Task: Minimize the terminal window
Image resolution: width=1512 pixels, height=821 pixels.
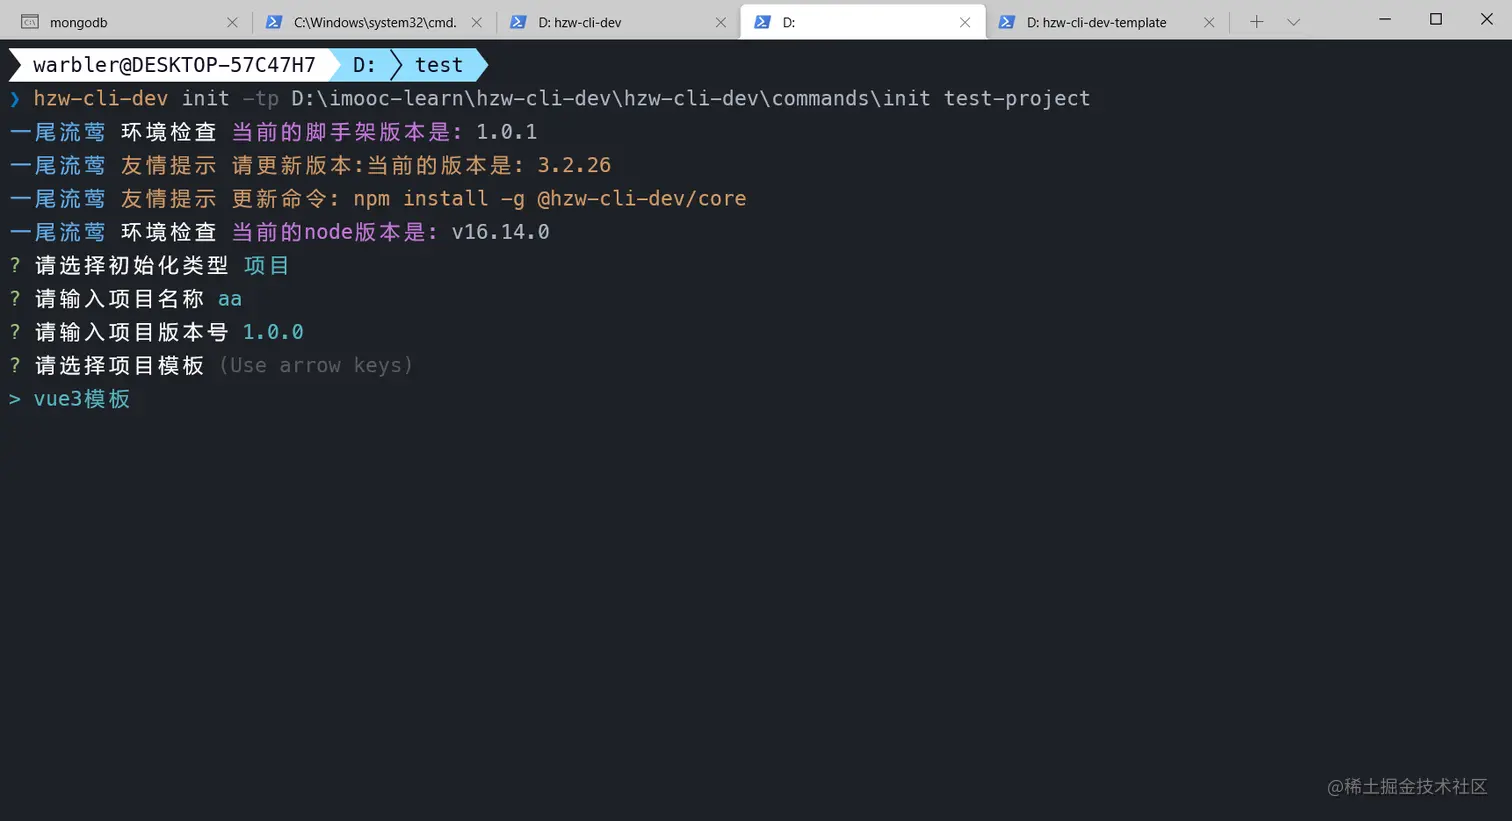Action: pyautogui.click(x=1385, y=20)
